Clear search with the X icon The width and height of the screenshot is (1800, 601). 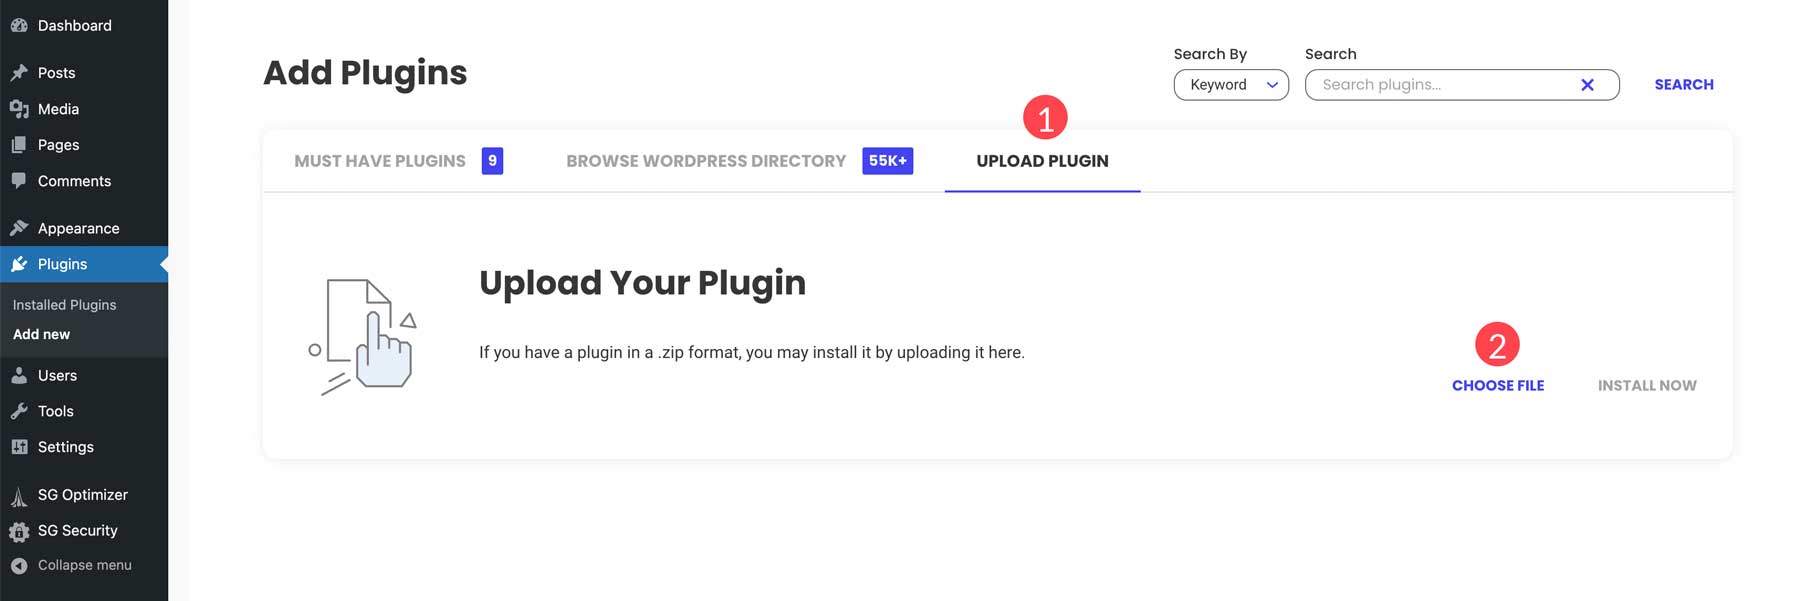pos(1586,85)
